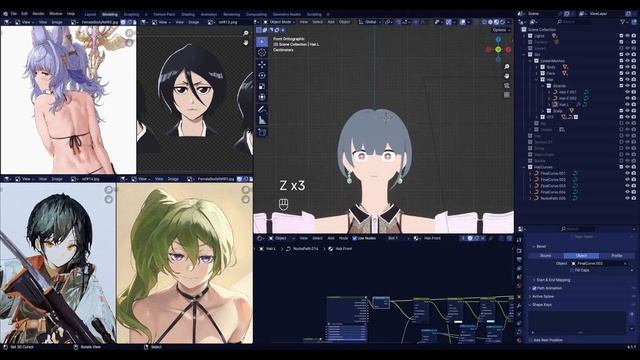Open the Slot 1 material slot dropdown

click(398, 238)
